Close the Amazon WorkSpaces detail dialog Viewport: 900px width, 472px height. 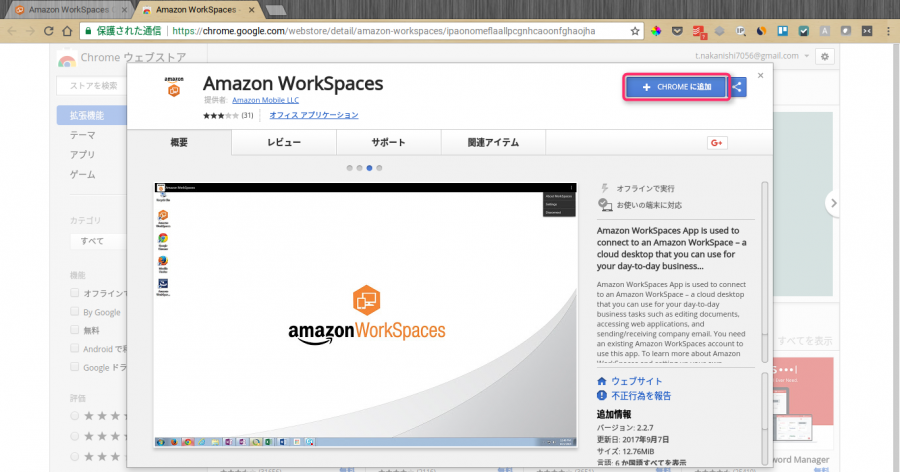coord(761,75)
